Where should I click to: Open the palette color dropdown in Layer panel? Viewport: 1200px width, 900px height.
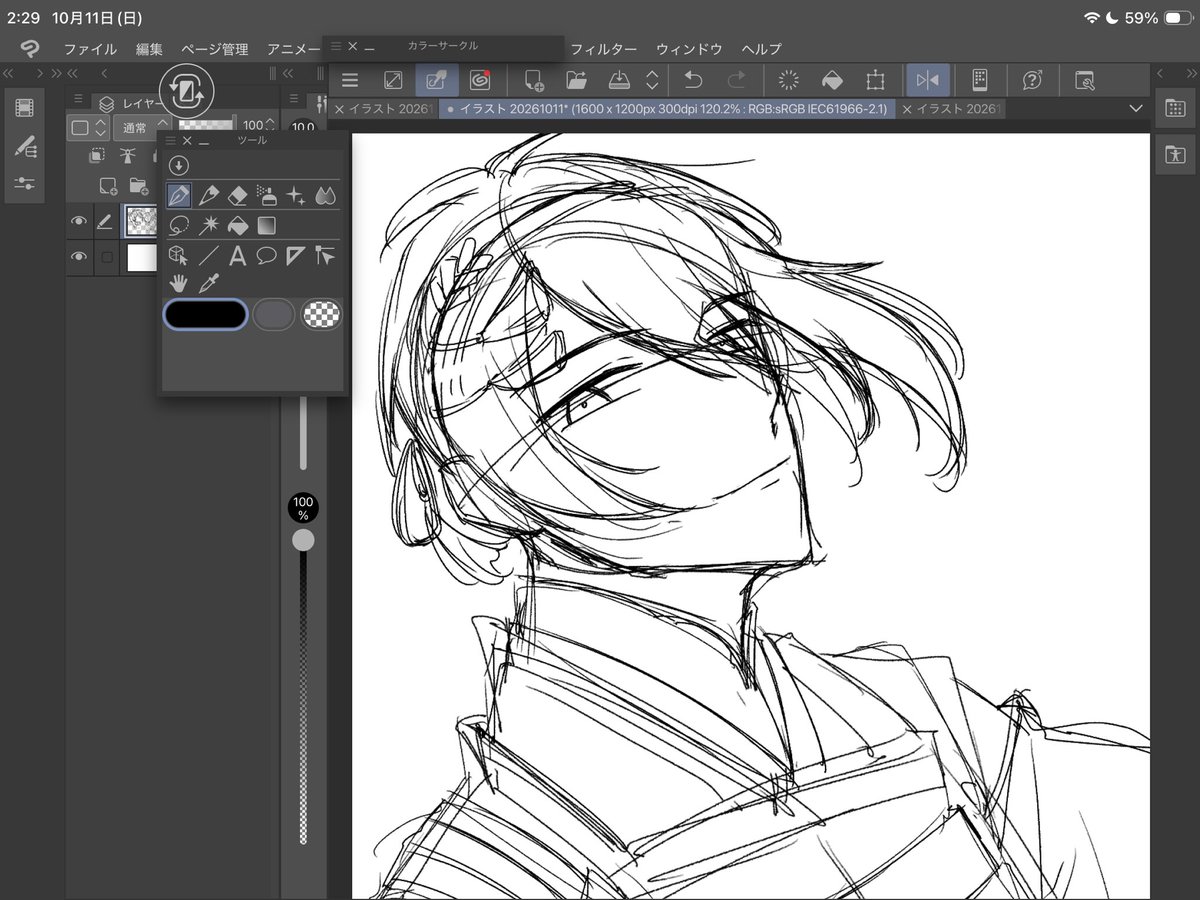pos(87,127)
